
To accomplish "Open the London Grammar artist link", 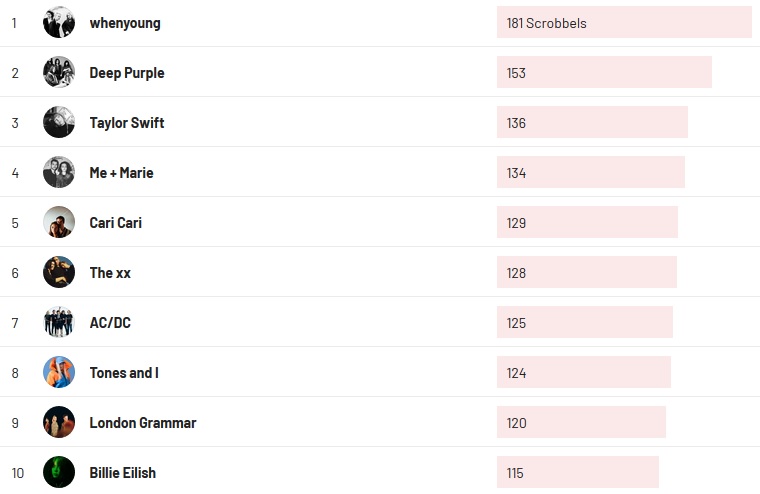I will 143,423.
